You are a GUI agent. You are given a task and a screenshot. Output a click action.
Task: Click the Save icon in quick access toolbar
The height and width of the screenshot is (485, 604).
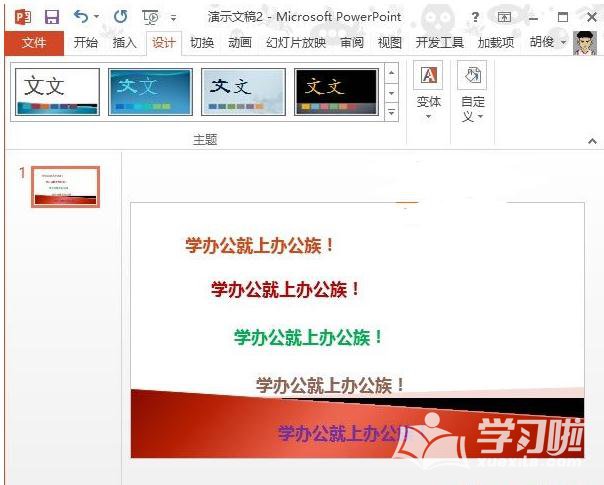tap(52, 17)
